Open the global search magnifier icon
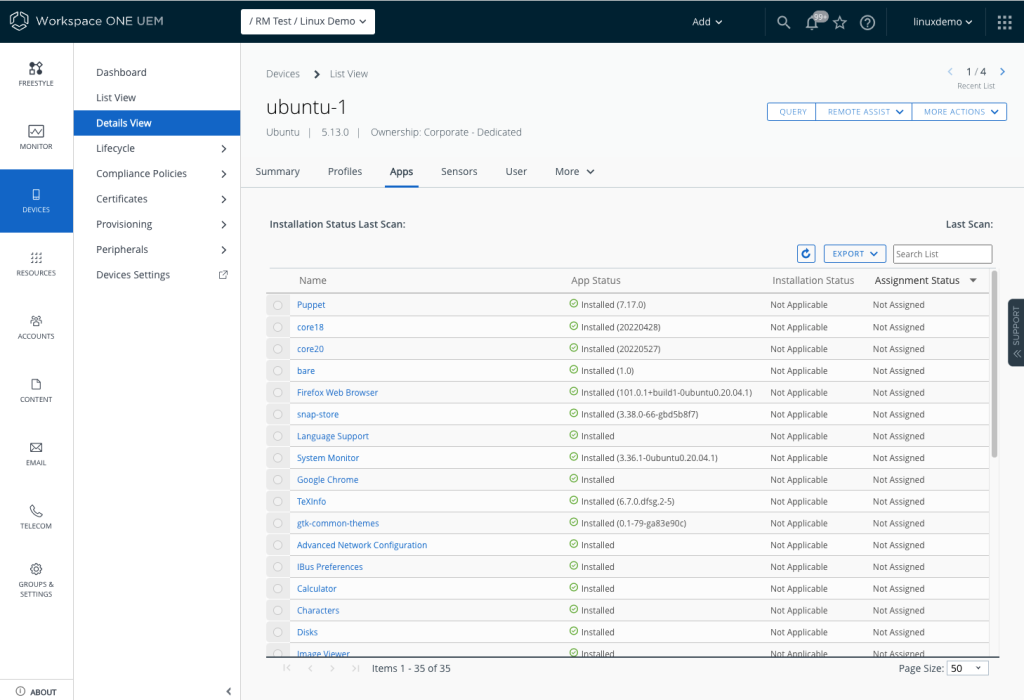Screen dimensions: 1024x700 pyautogui.click(x=784, y=22)
